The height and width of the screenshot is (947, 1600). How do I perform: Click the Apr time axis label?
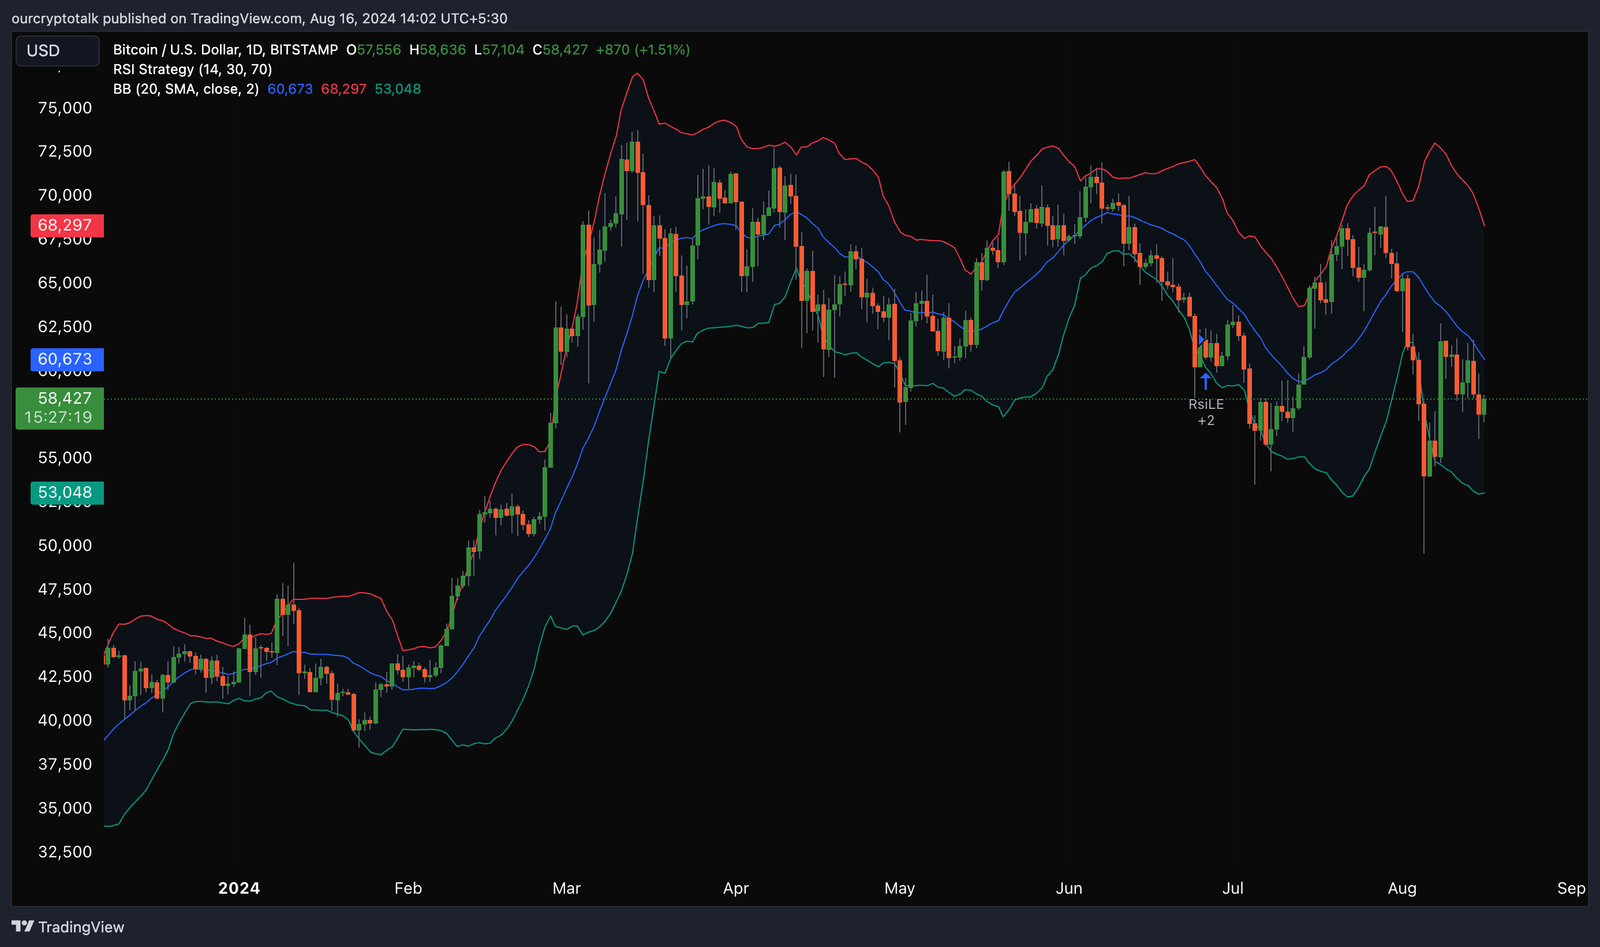point(736,888)
